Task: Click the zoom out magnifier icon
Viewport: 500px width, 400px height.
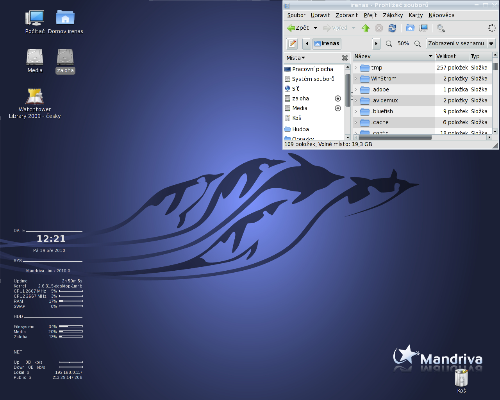Action: [x=389, y=44]
